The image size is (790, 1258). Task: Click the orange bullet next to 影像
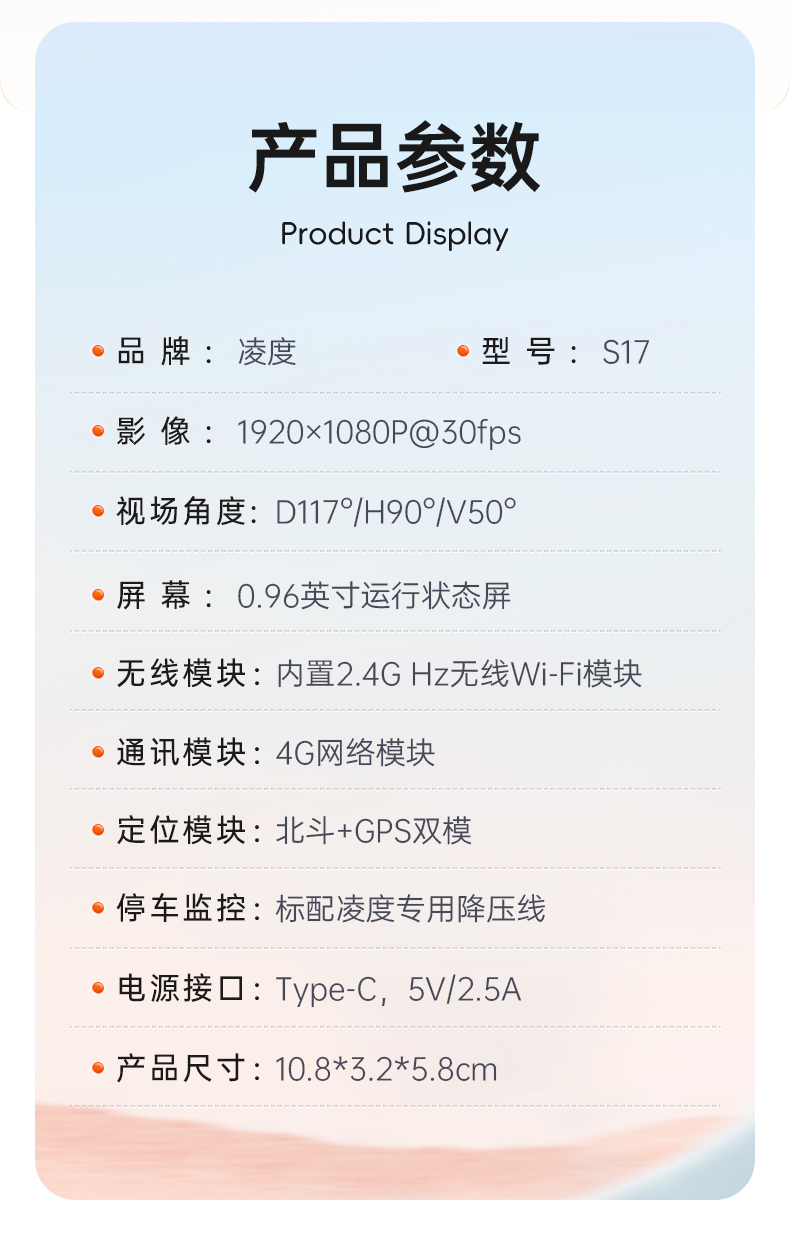(98, 431)
